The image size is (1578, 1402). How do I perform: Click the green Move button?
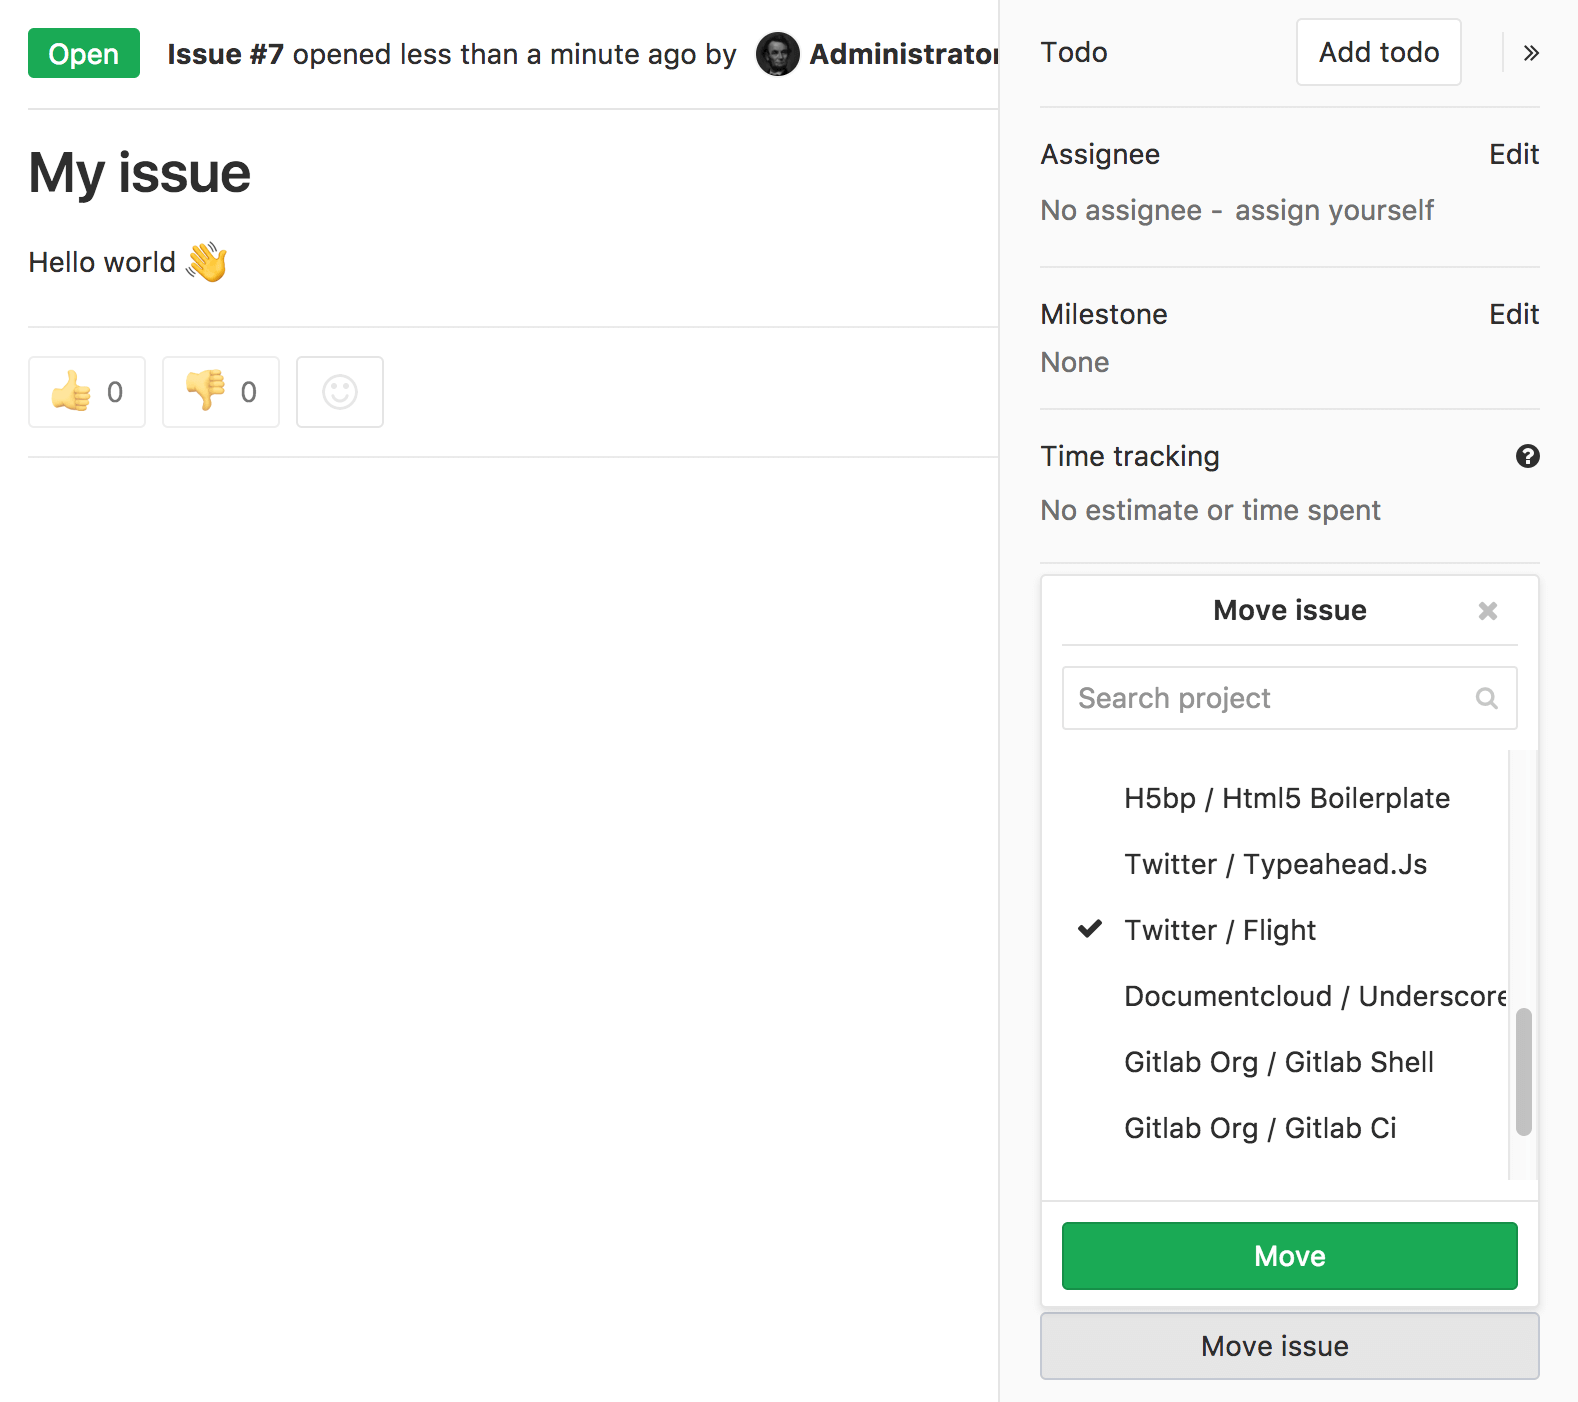click(x=1289, y=1256)
